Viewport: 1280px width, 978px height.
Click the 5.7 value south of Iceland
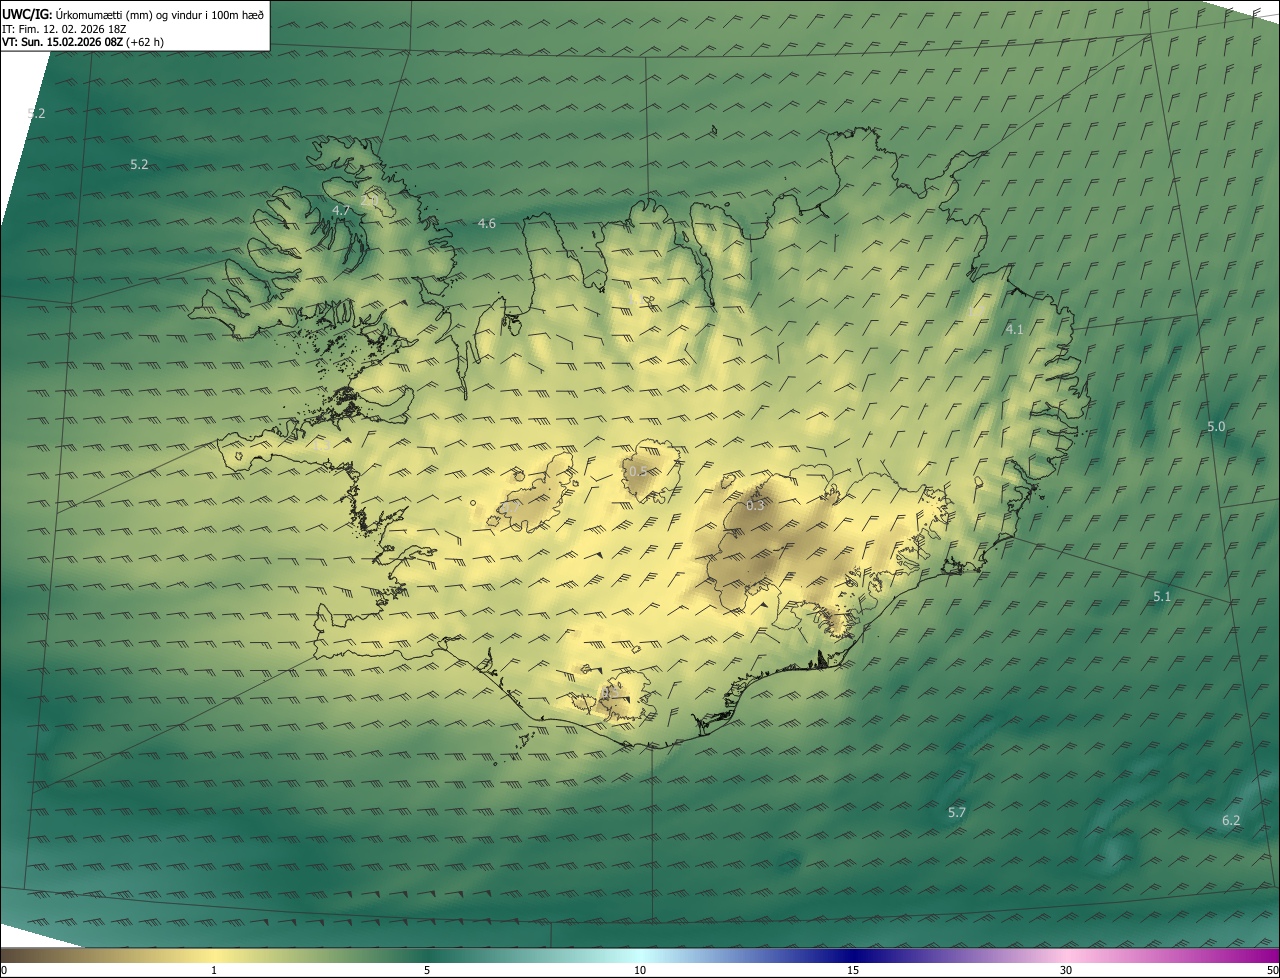(x=957, y=812)
